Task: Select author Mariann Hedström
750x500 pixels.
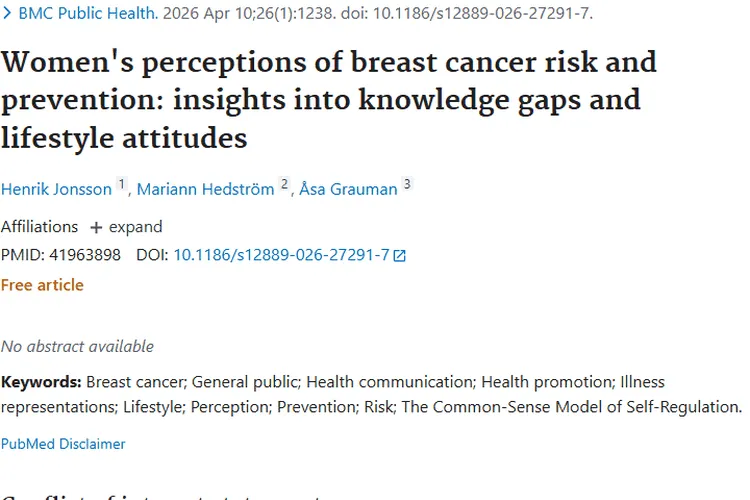Action: click(x=205, y=189)
